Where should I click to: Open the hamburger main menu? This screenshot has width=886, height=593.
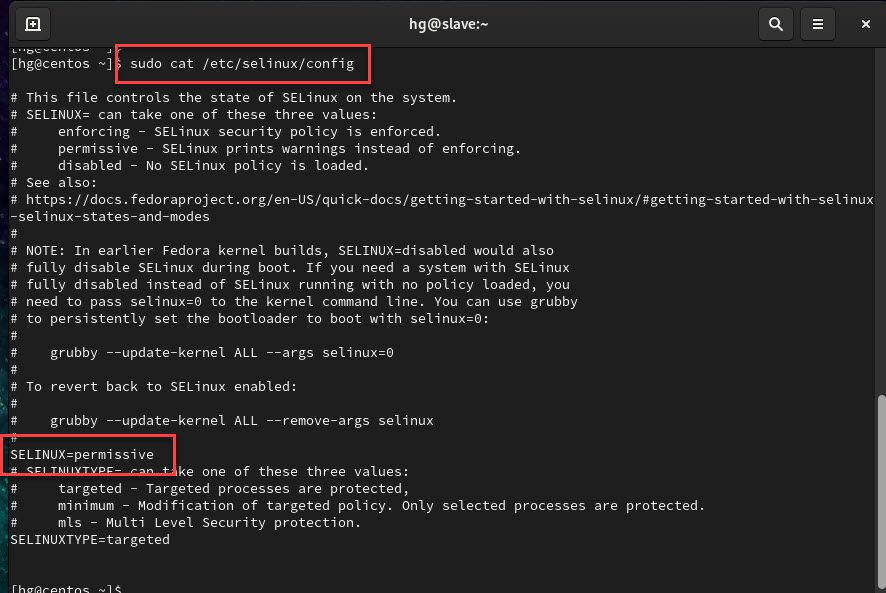[x=818, y=24]
